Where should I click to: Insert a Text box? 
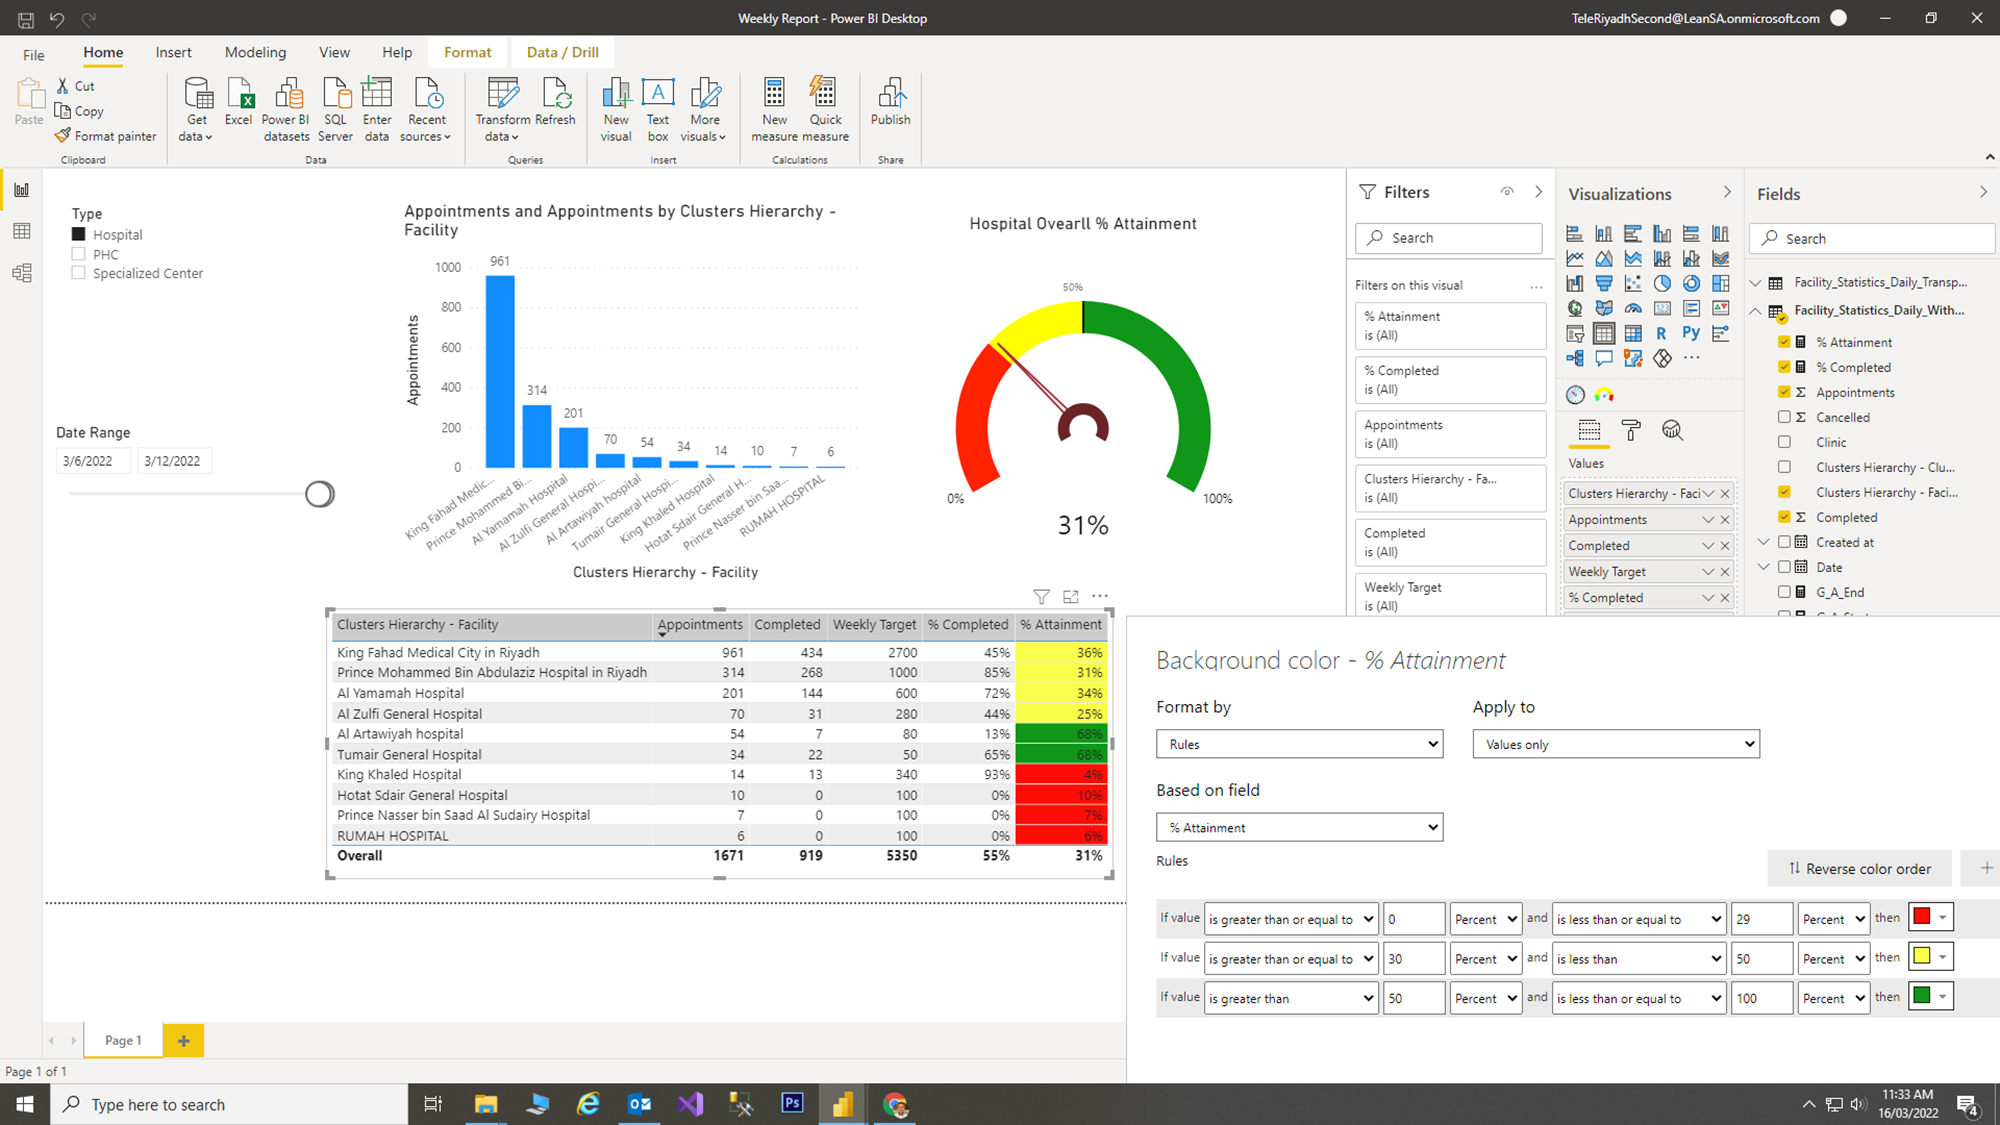click(x=658, y=109)
